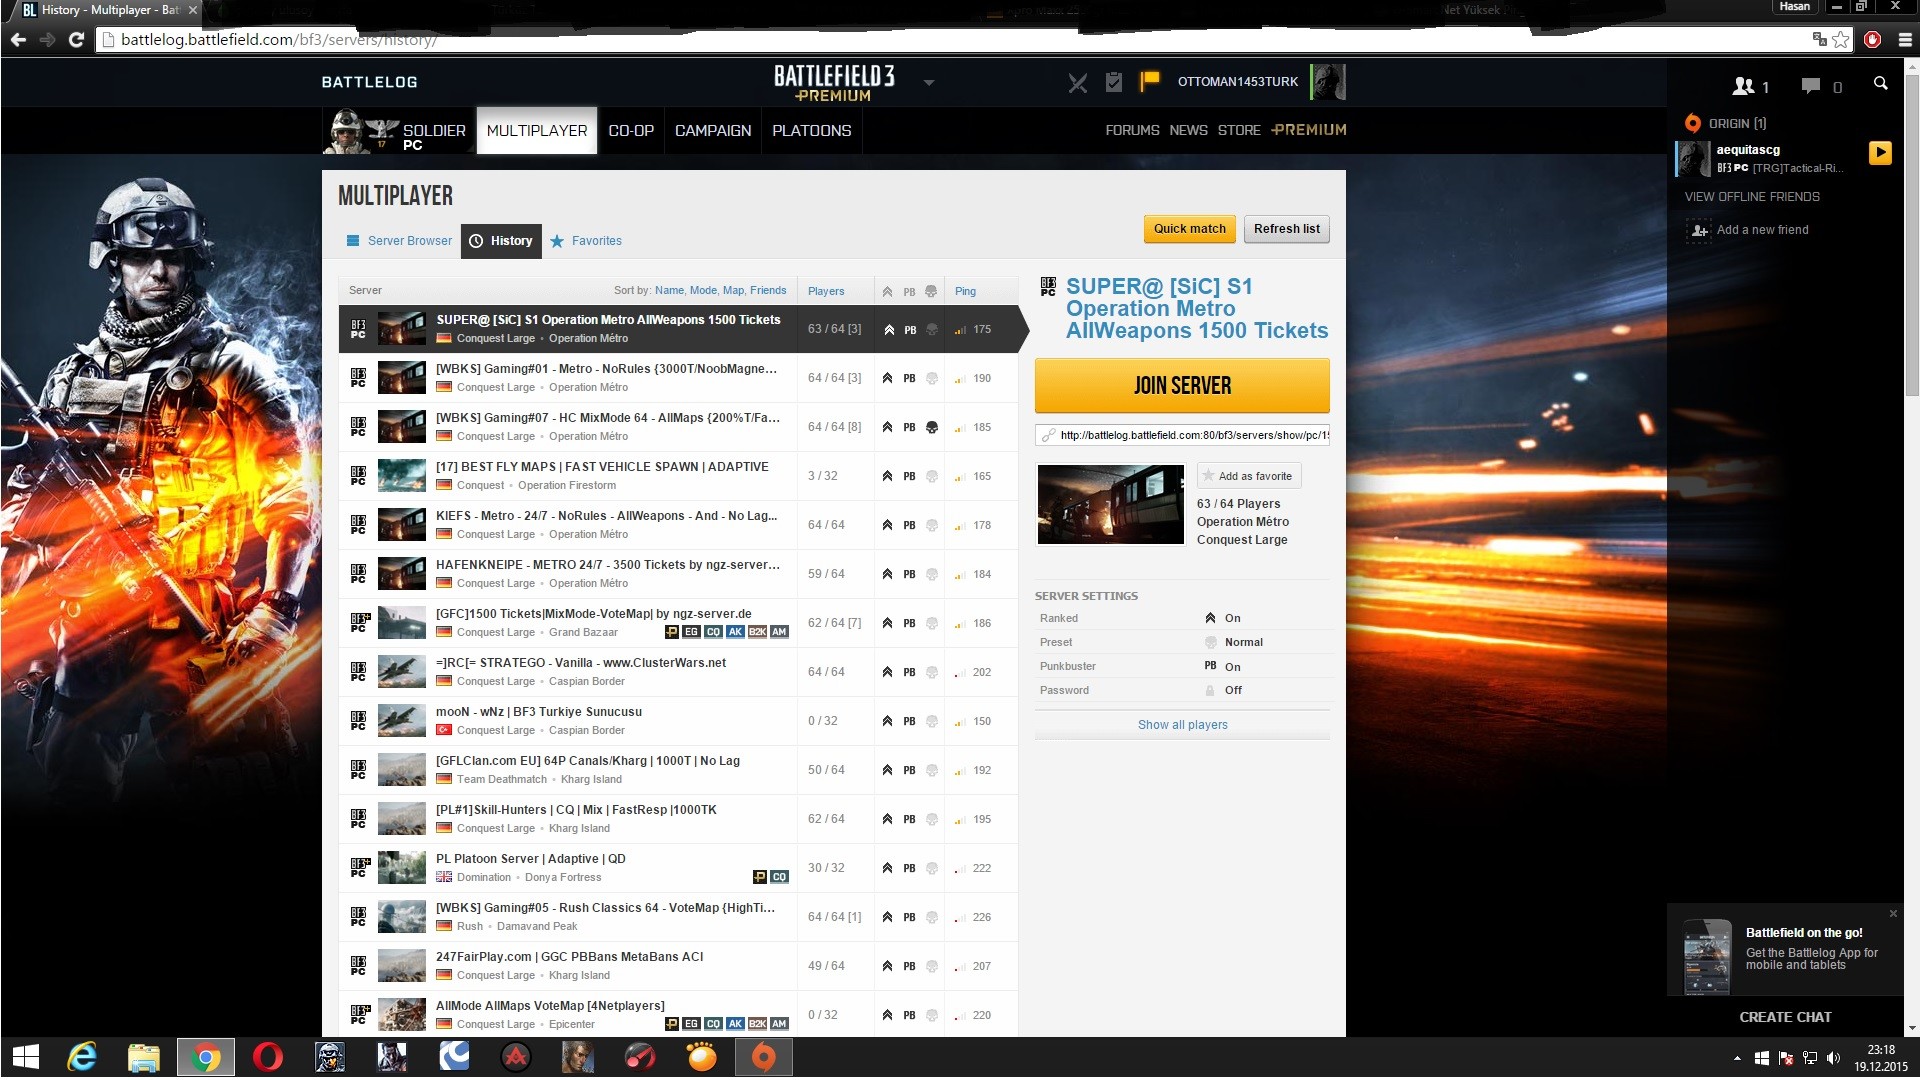This screenshot has height=1080, width=1920.
Task: Switch to History tab
Action: [x=501, y=241]
